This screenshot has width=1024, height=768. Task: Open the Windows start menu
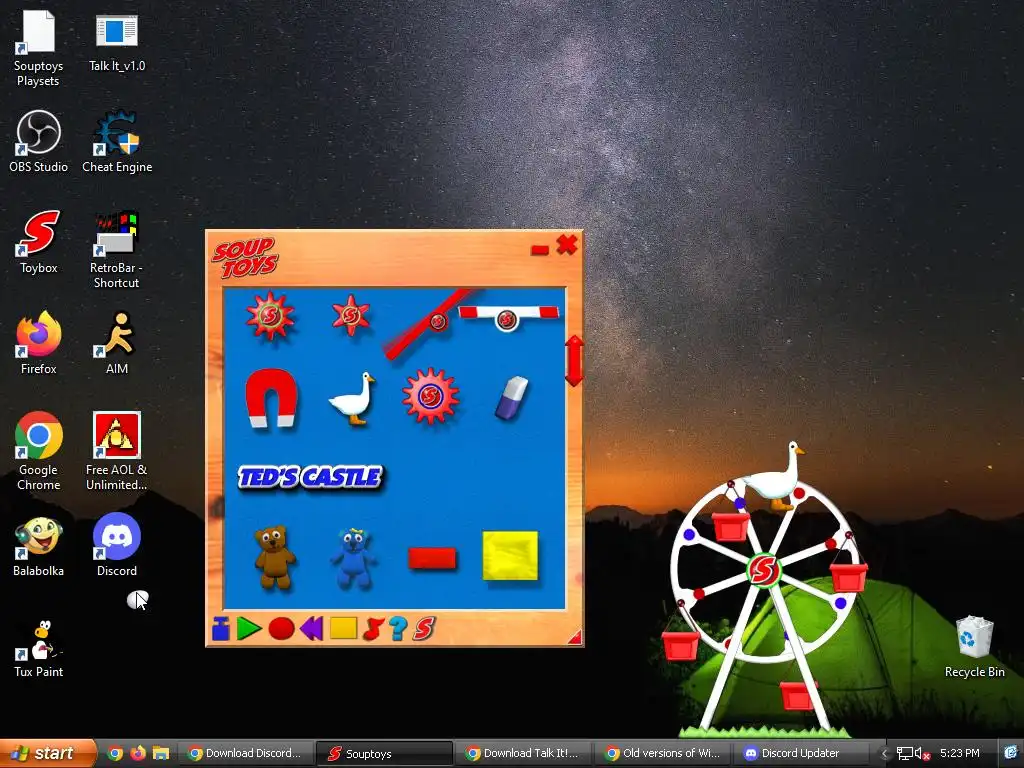point(47,753)
